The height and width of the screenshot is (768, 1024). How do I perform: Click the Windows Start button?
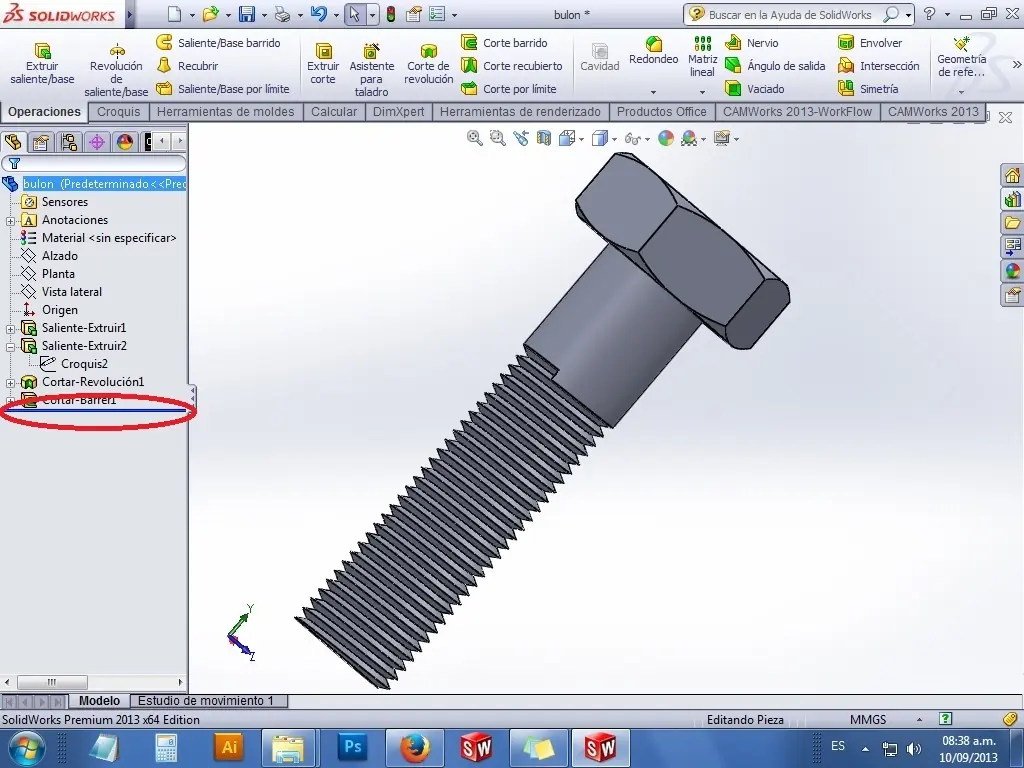pos(26,748)
